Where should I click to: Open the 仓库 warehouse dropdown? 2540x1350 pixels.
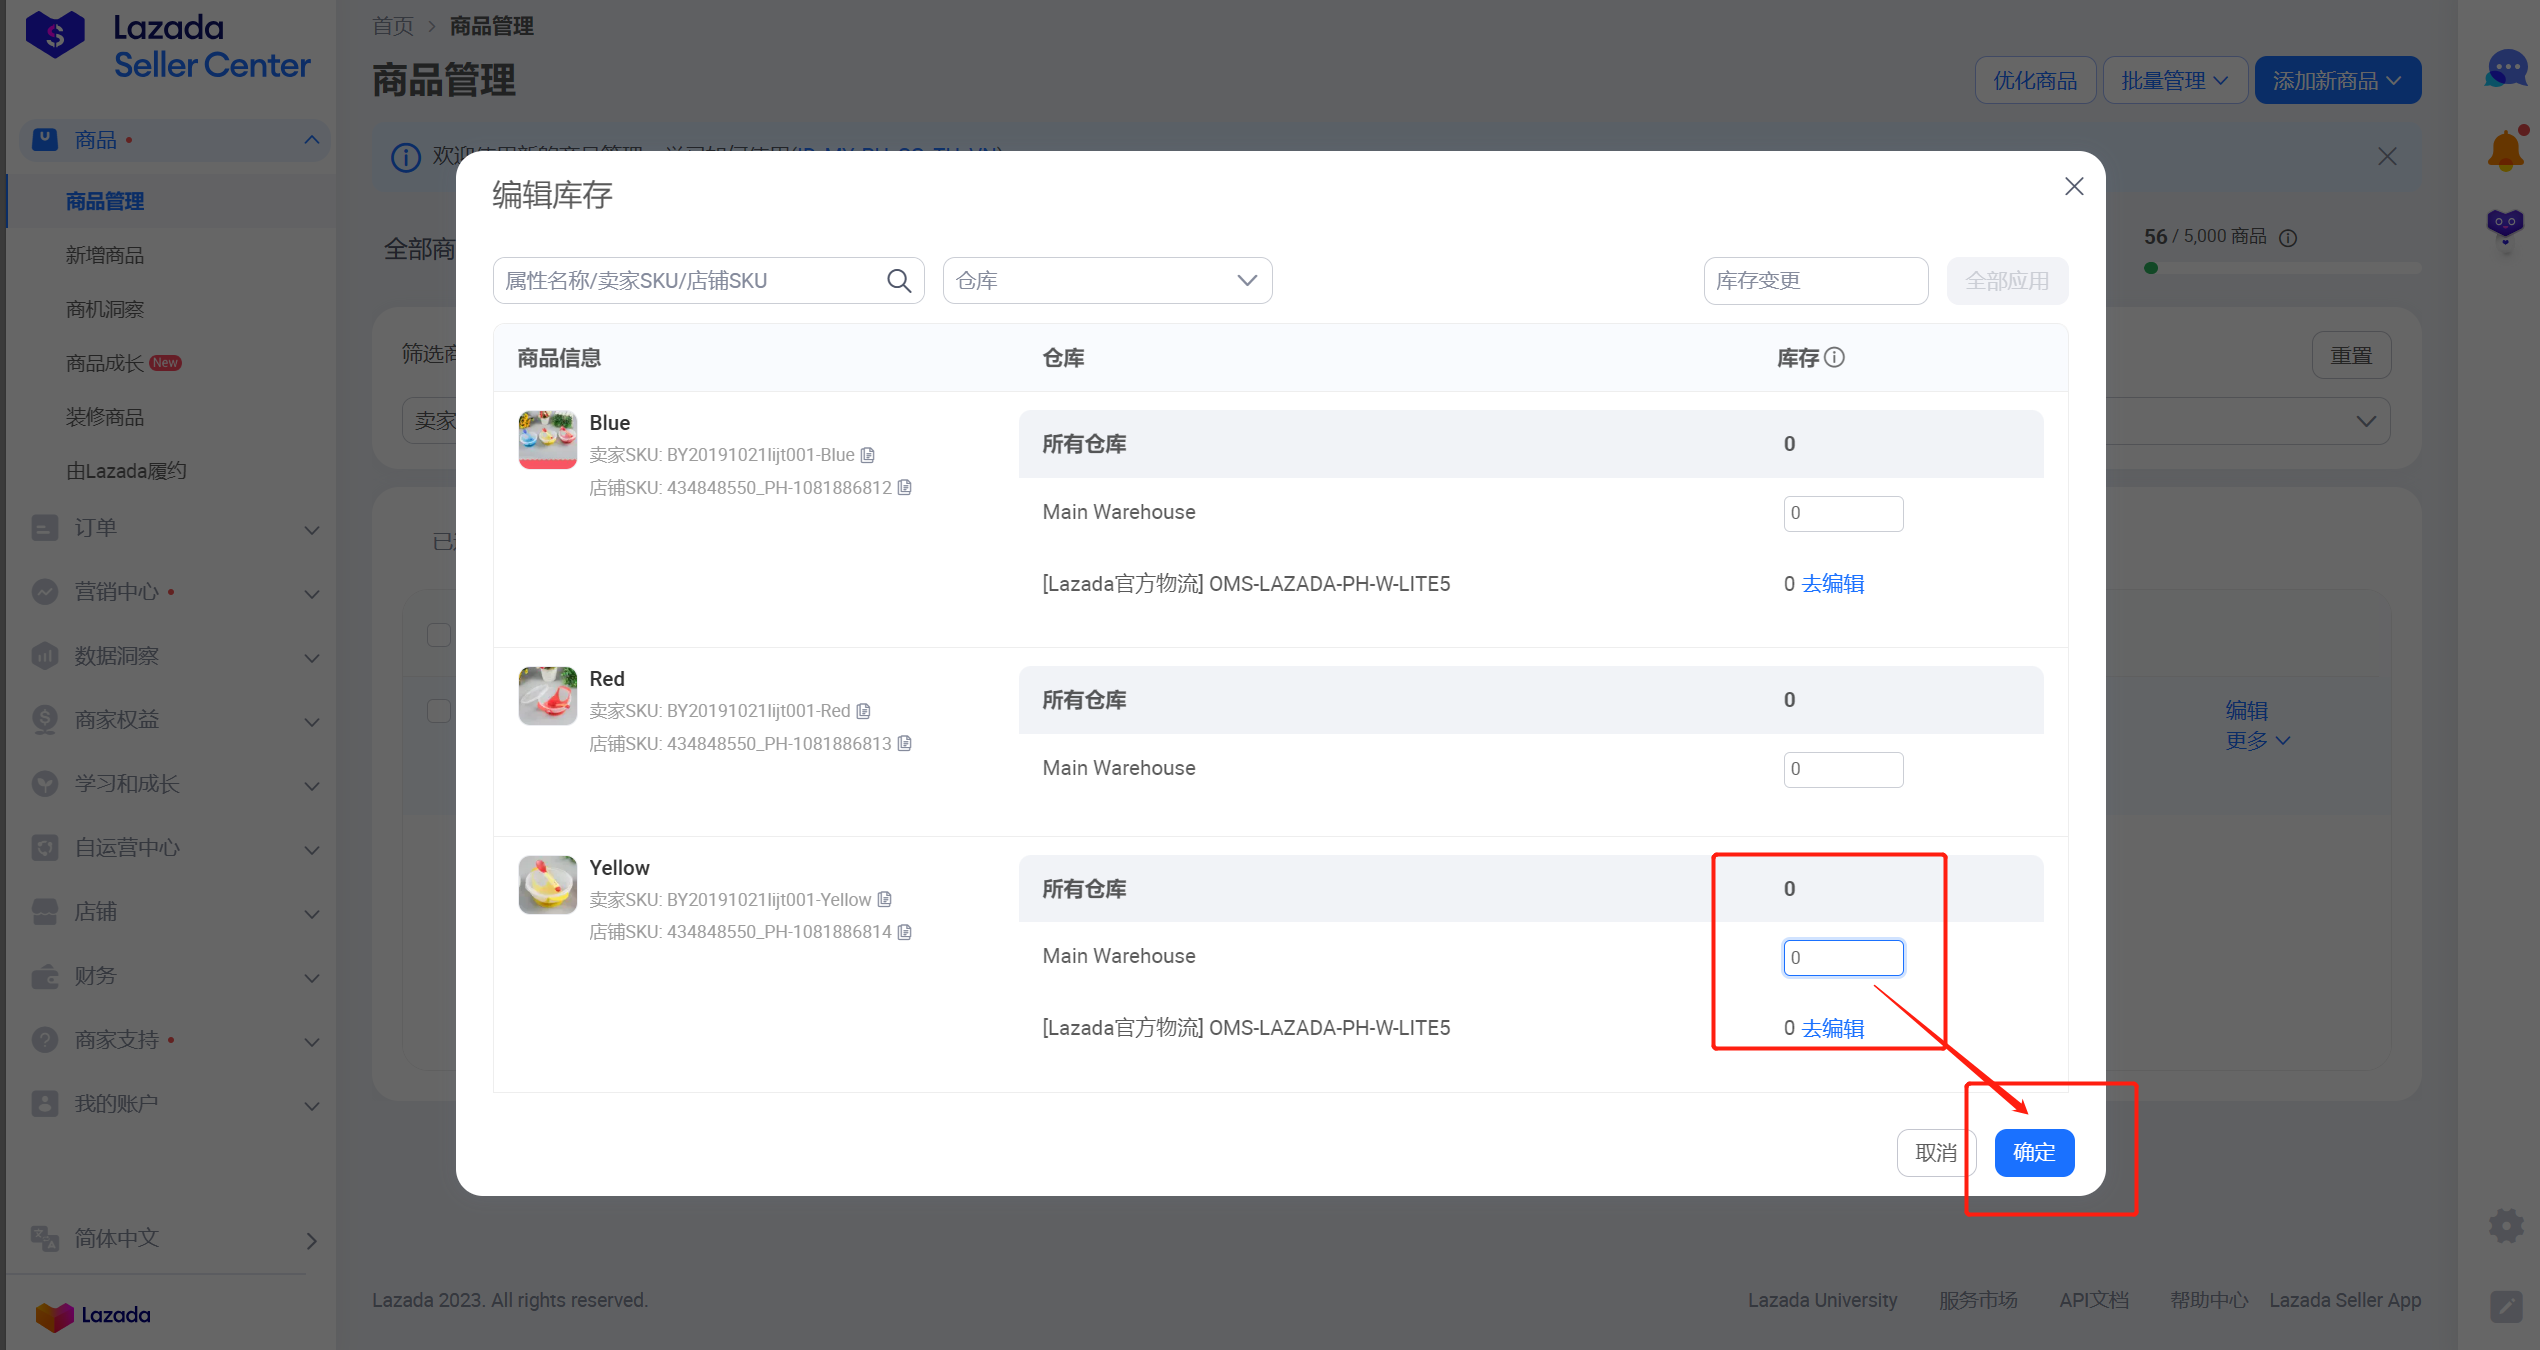tap(1107, 281)
